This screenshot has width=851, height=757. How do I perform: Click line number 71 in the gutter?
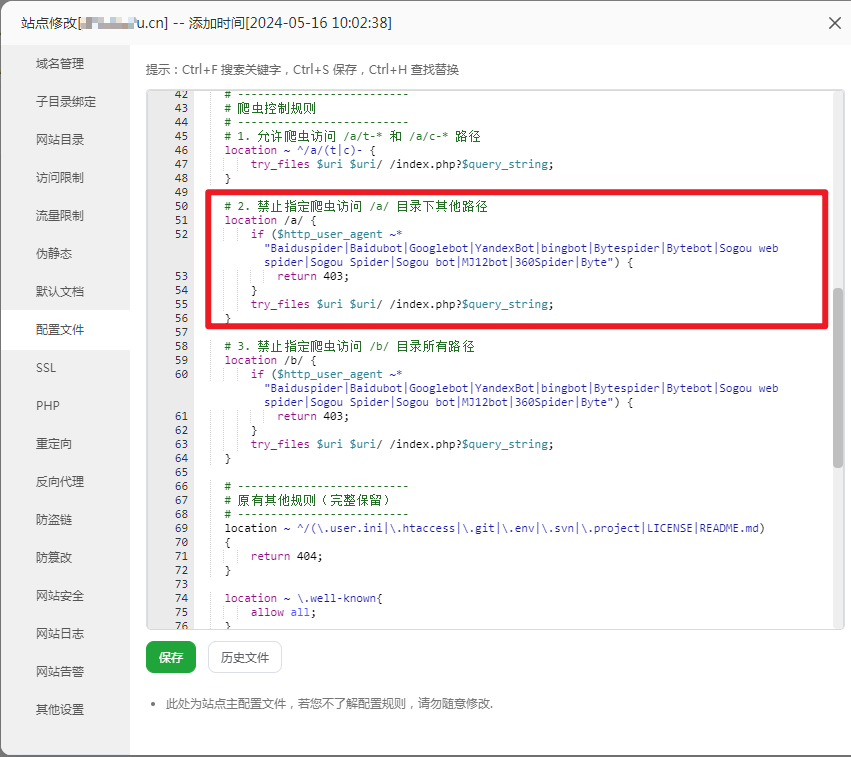[x=181, y=556]
